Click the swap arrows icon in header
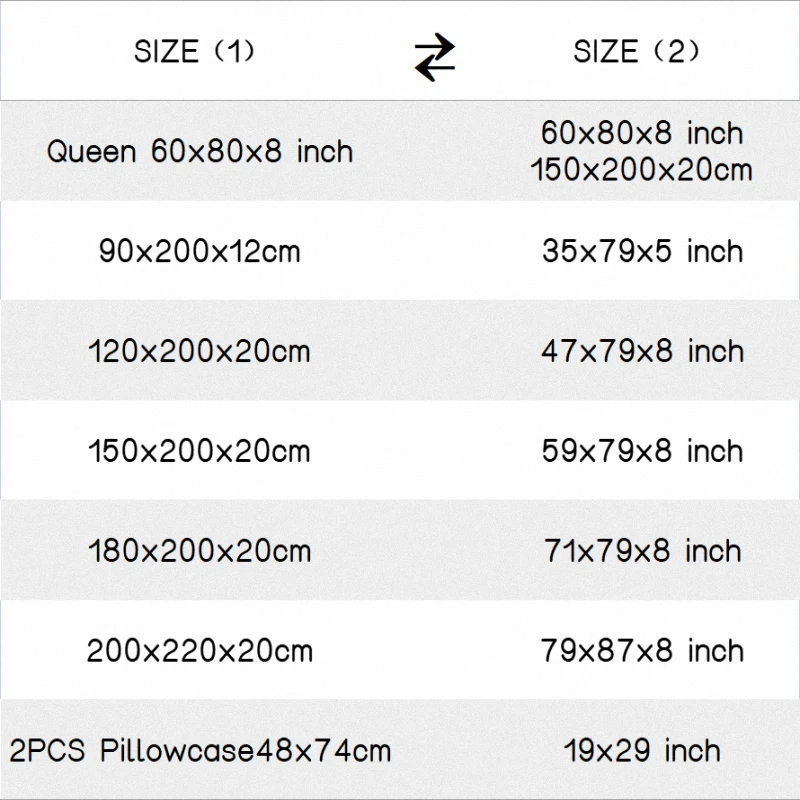The width and height of the screenshot is (800, 800). 434,57
